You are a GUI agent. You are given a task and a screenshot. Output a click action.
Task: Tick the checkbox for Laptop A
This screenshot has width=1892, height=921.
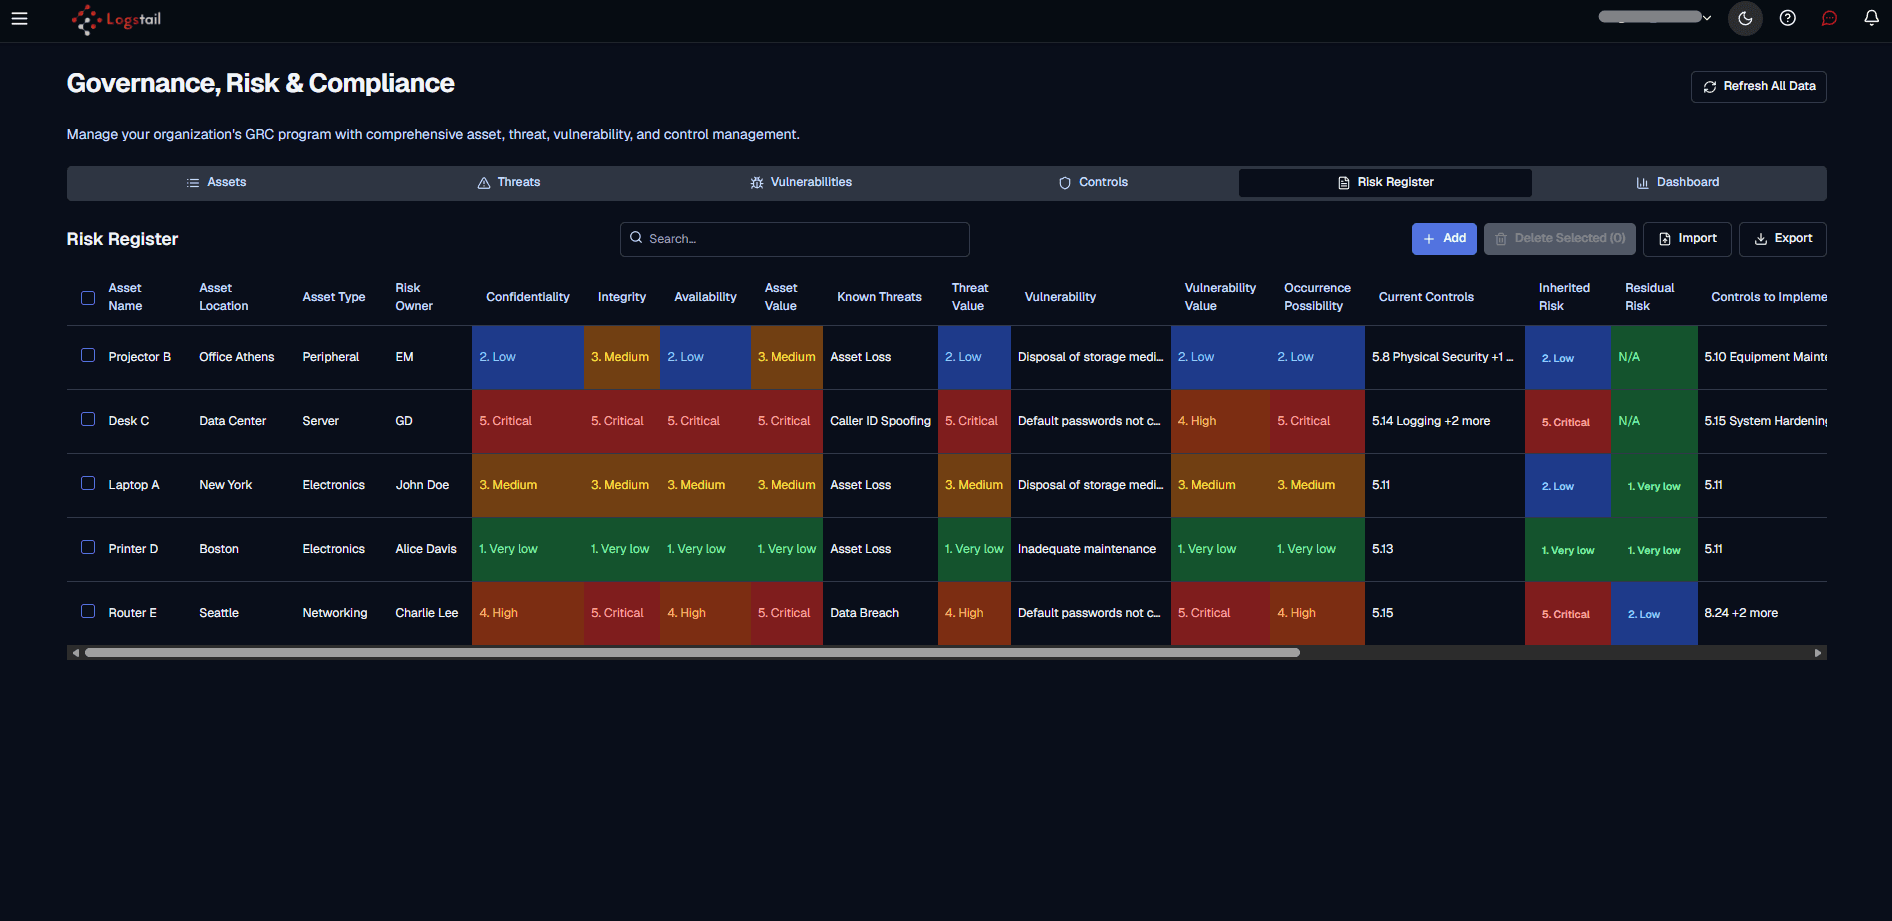tap(88, 483)
